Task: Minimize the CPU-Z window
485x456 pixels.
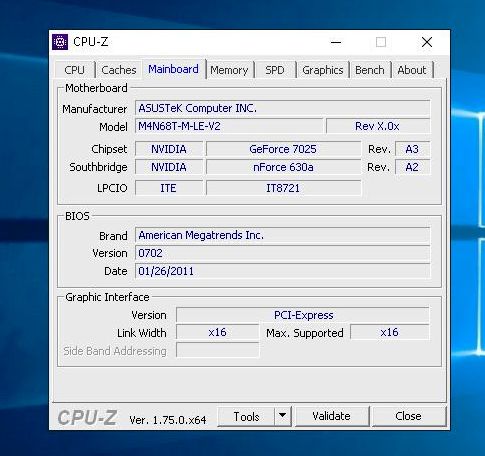Action: click(336, 42)
